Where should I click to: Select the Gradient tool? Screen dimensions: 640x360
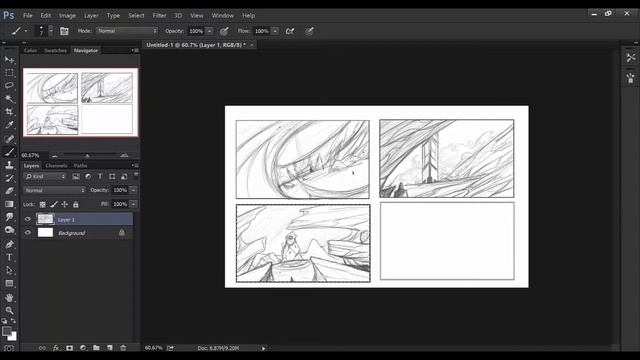[x=9, y=204]
